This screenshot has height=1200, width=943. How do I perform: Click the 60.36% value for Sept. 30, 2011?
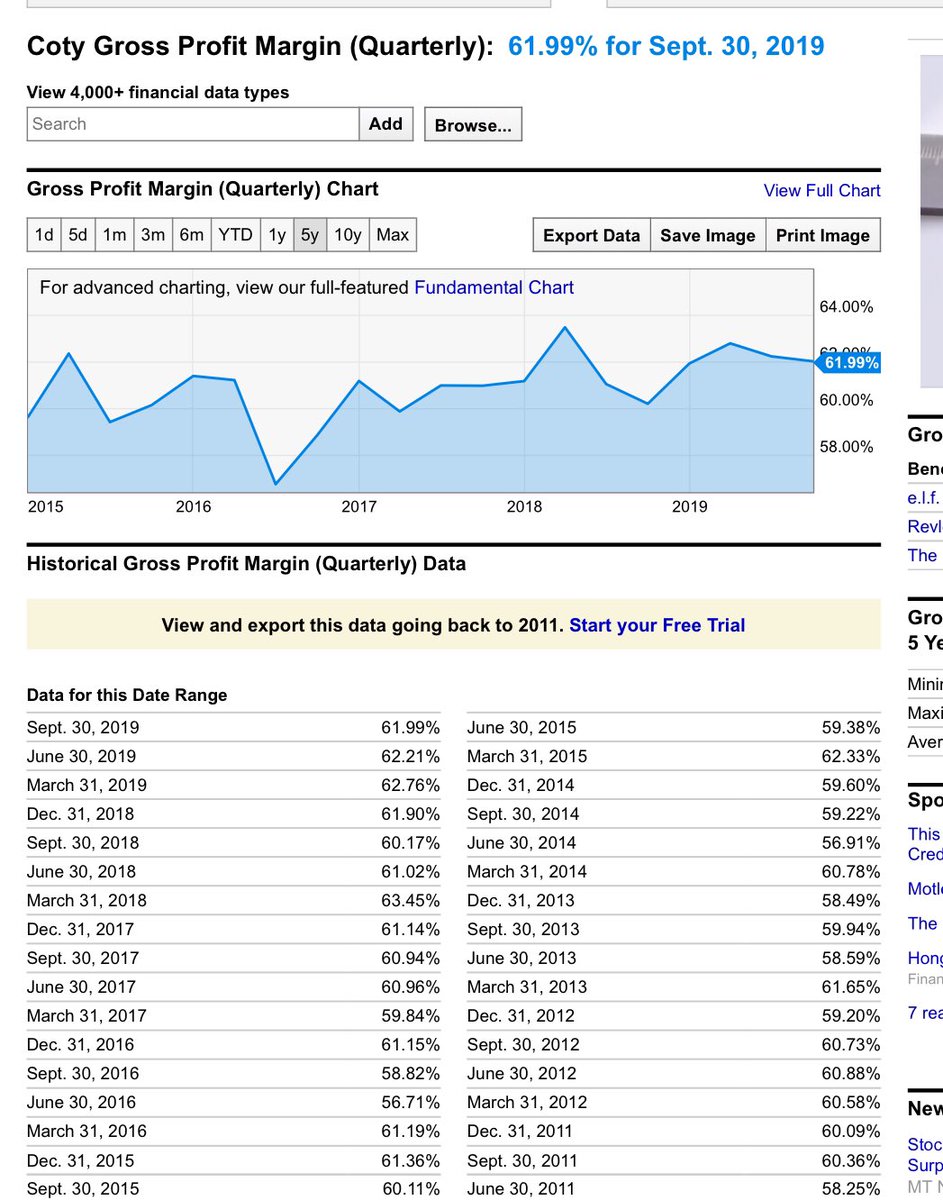pyautogui.click(x=851, y=1161)
